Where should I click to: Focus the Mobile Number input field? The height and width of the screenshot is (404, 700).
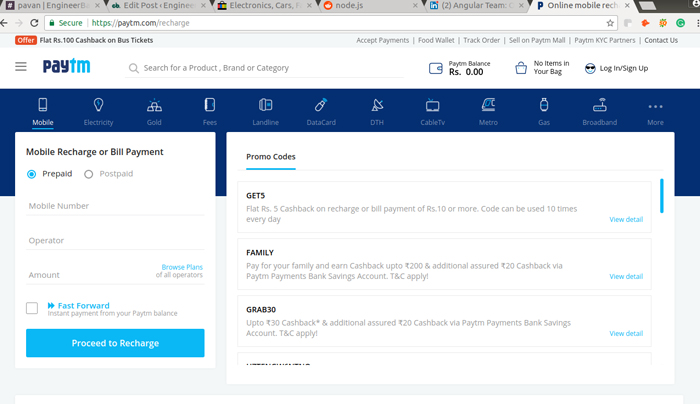pyautogui.click(x=115, y=206)
